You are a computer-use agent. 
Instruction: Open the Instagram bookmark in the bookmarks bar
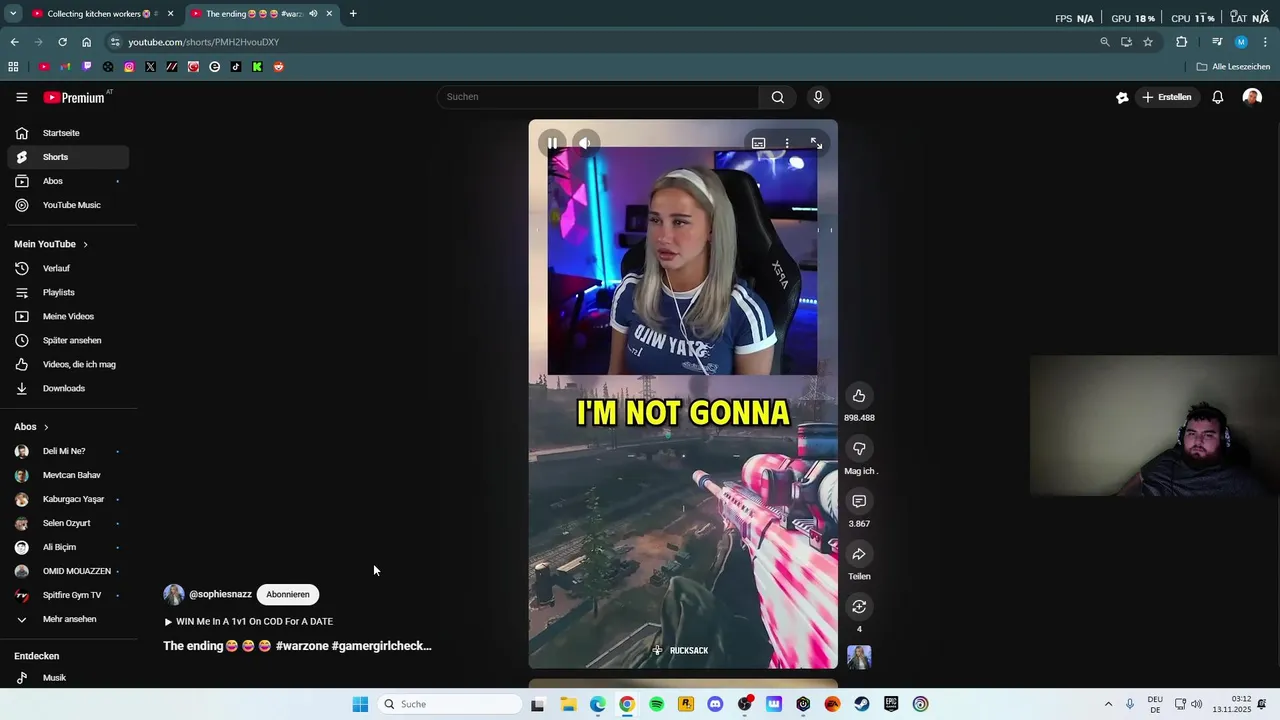tap(129, 67)
